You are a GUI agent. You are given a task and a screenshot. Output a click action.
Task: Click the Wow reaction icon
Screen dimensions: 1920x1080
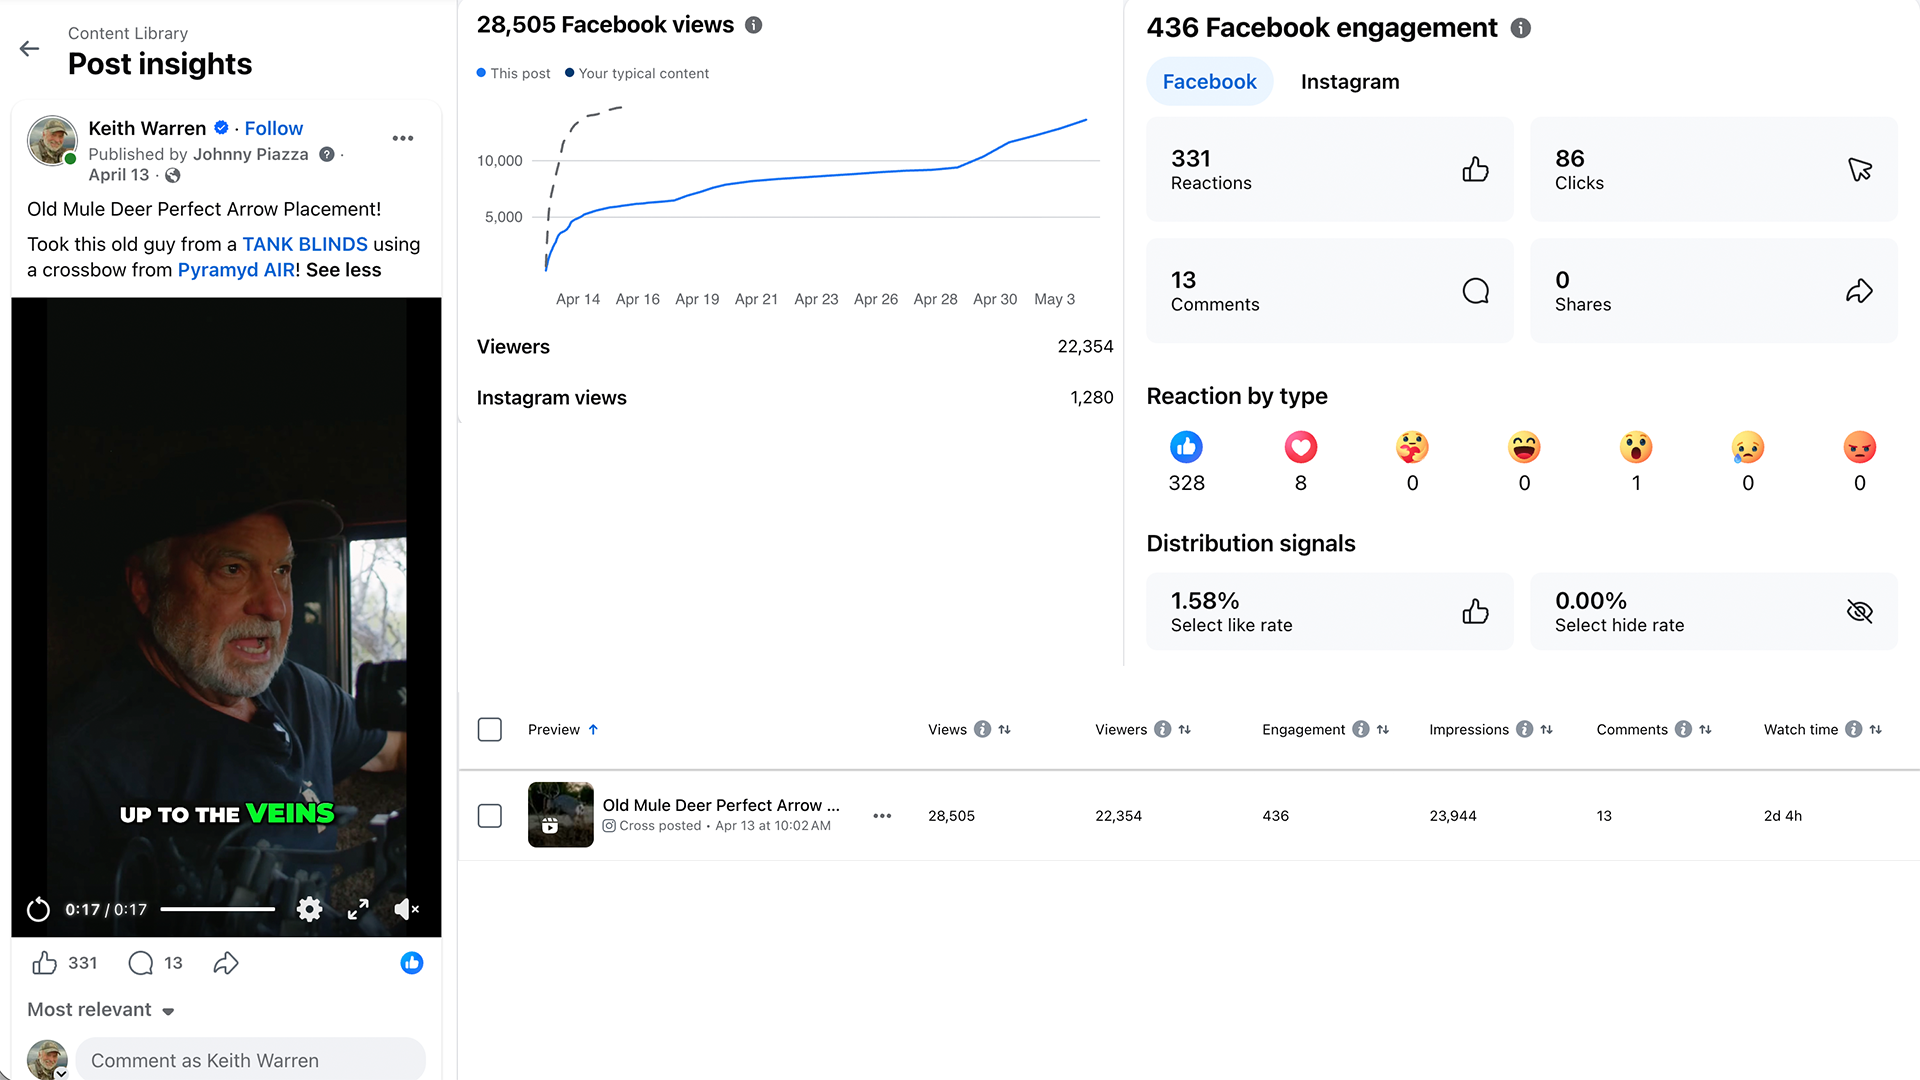click(x=1637, y=447)
